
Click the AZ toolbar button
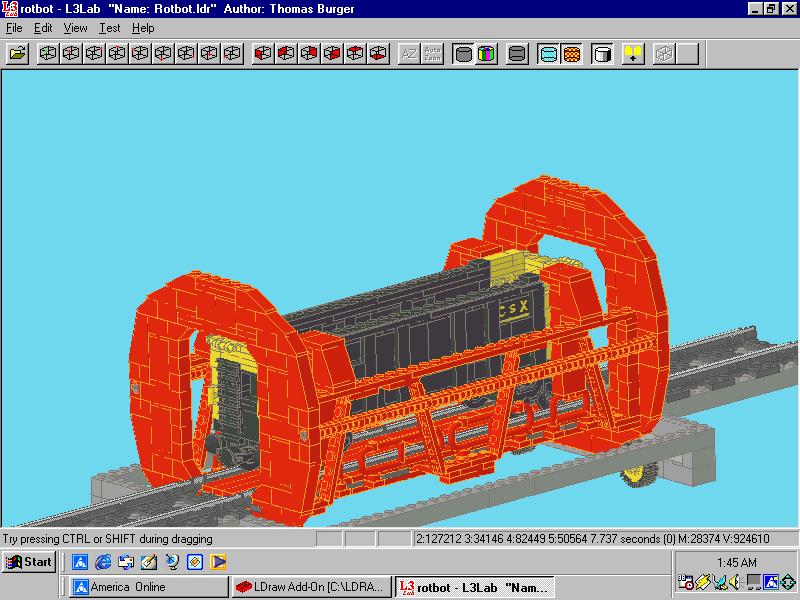coord(409,54)
